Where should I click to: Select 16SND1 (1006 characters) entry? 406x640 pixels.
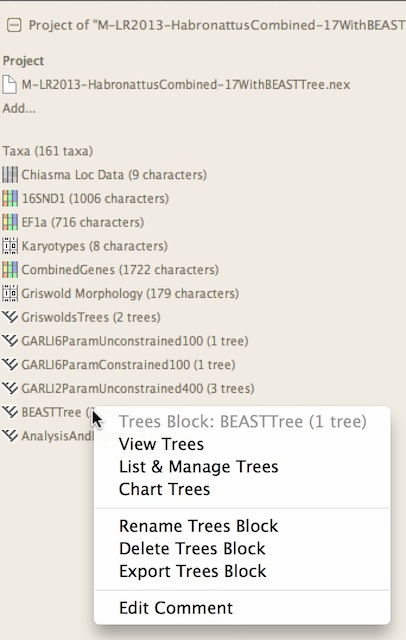[x=95, y=198]
